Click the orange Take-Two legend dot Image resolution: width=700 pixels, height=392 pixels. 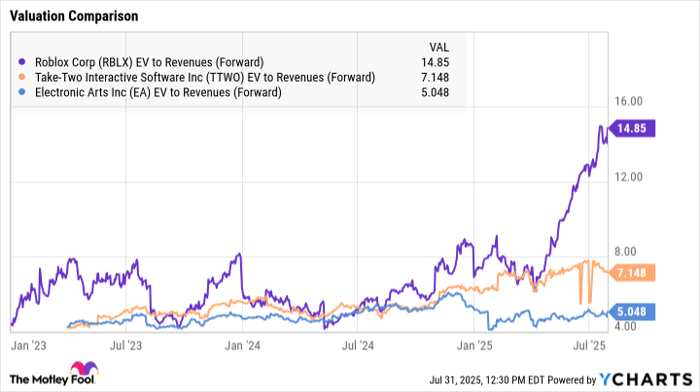(x=22, y=77)
